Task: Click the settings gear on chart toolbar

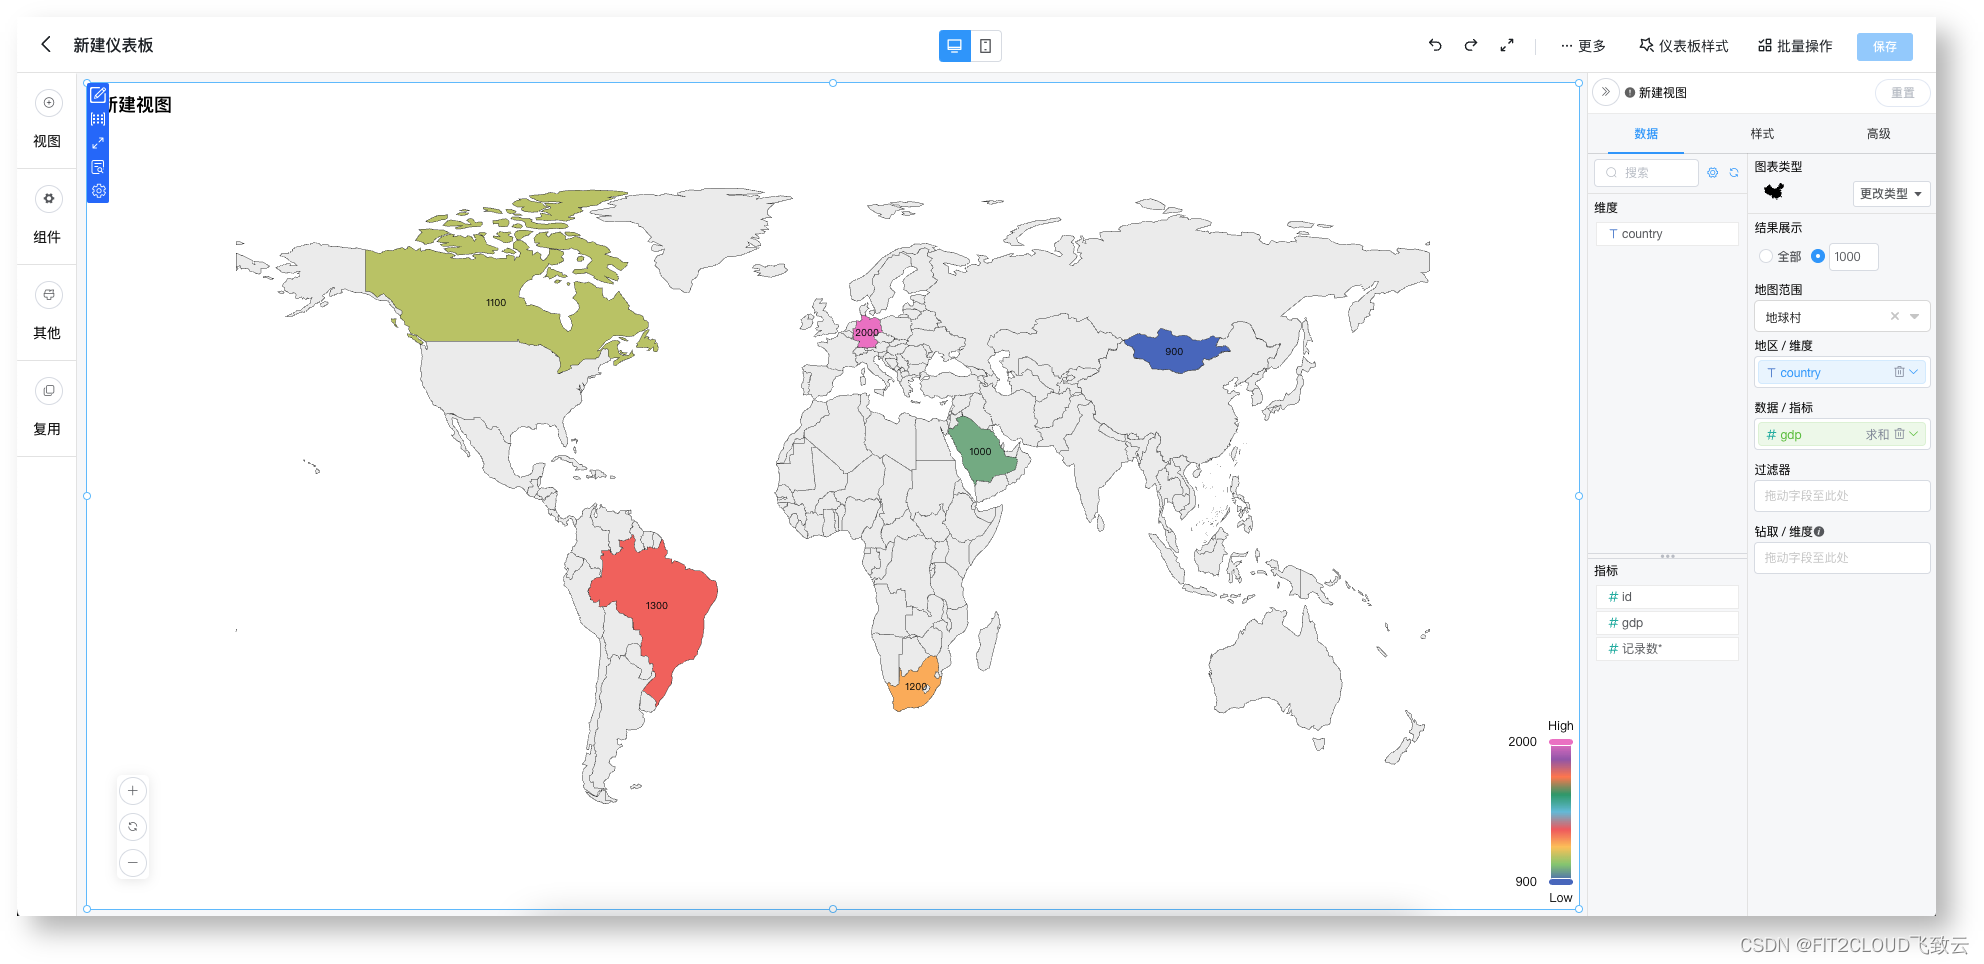Action: pyautogui.click(x=98, y=191)
